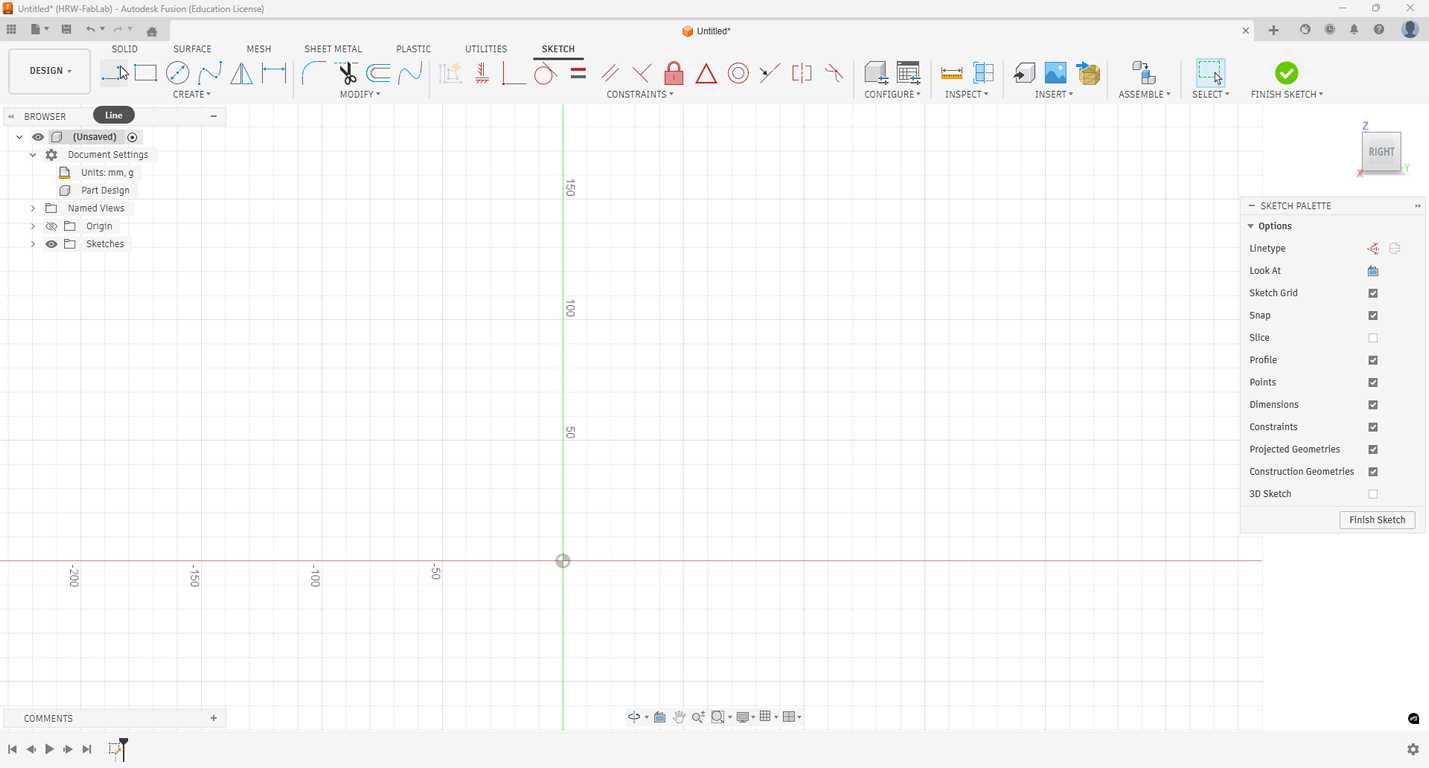Open the CONFIGURE dropdown menu
Screen dimensions: 1429x768
point(893,94)
